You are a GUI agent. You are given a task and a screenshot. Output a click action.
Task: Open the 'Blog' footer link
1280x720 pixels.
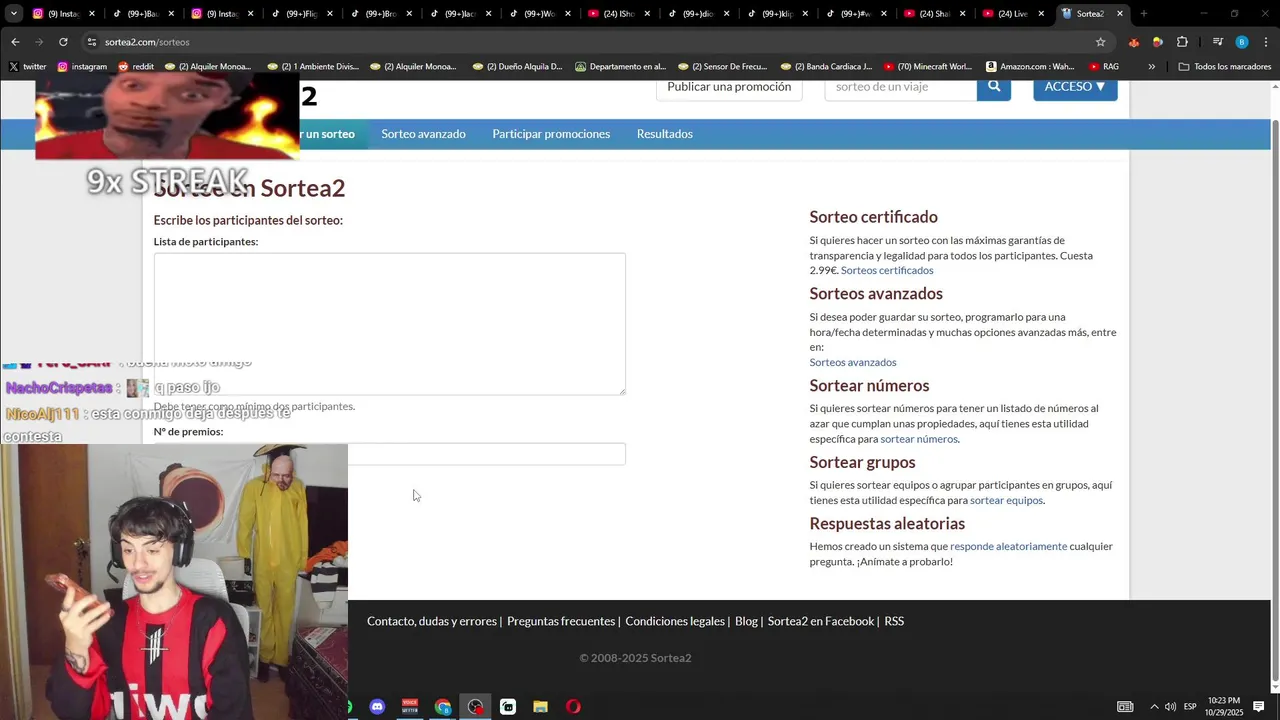pyautogui.click(x=746, y=621)
